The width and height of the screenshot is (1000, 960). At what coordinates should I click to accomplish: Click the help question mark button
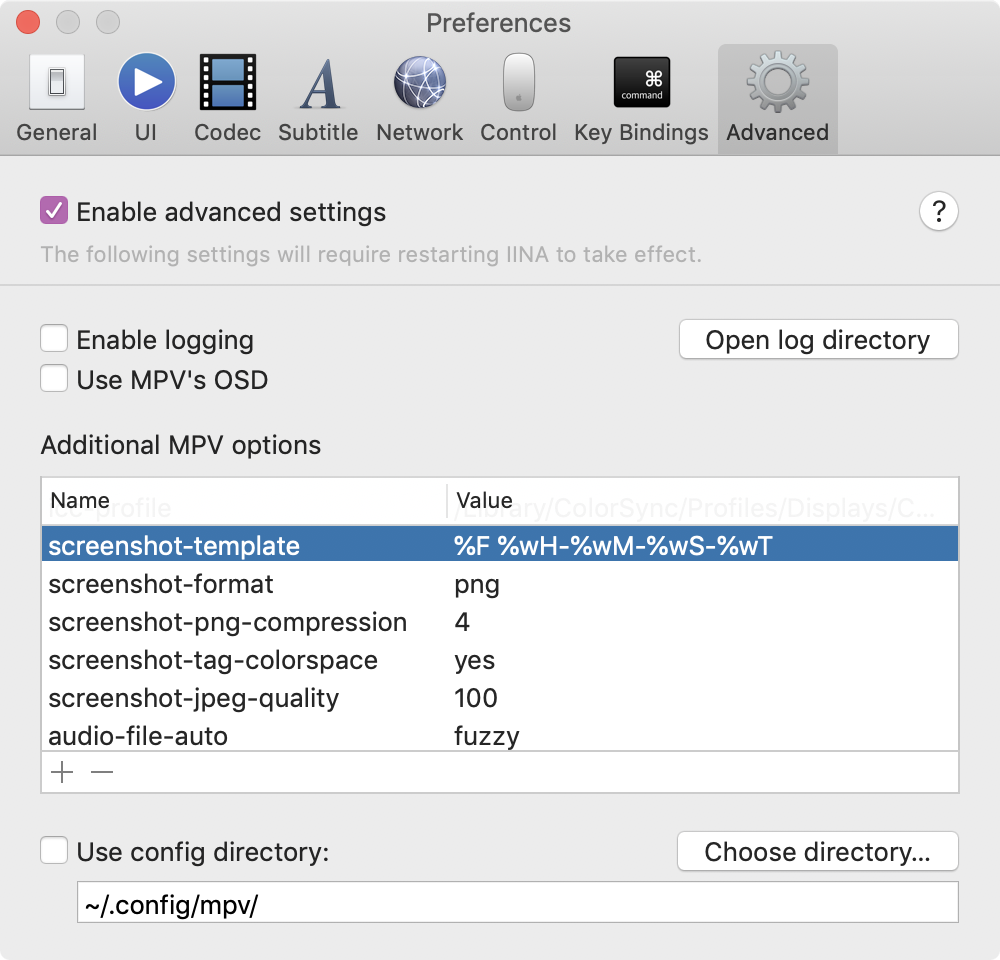click(x=938, y=212)
